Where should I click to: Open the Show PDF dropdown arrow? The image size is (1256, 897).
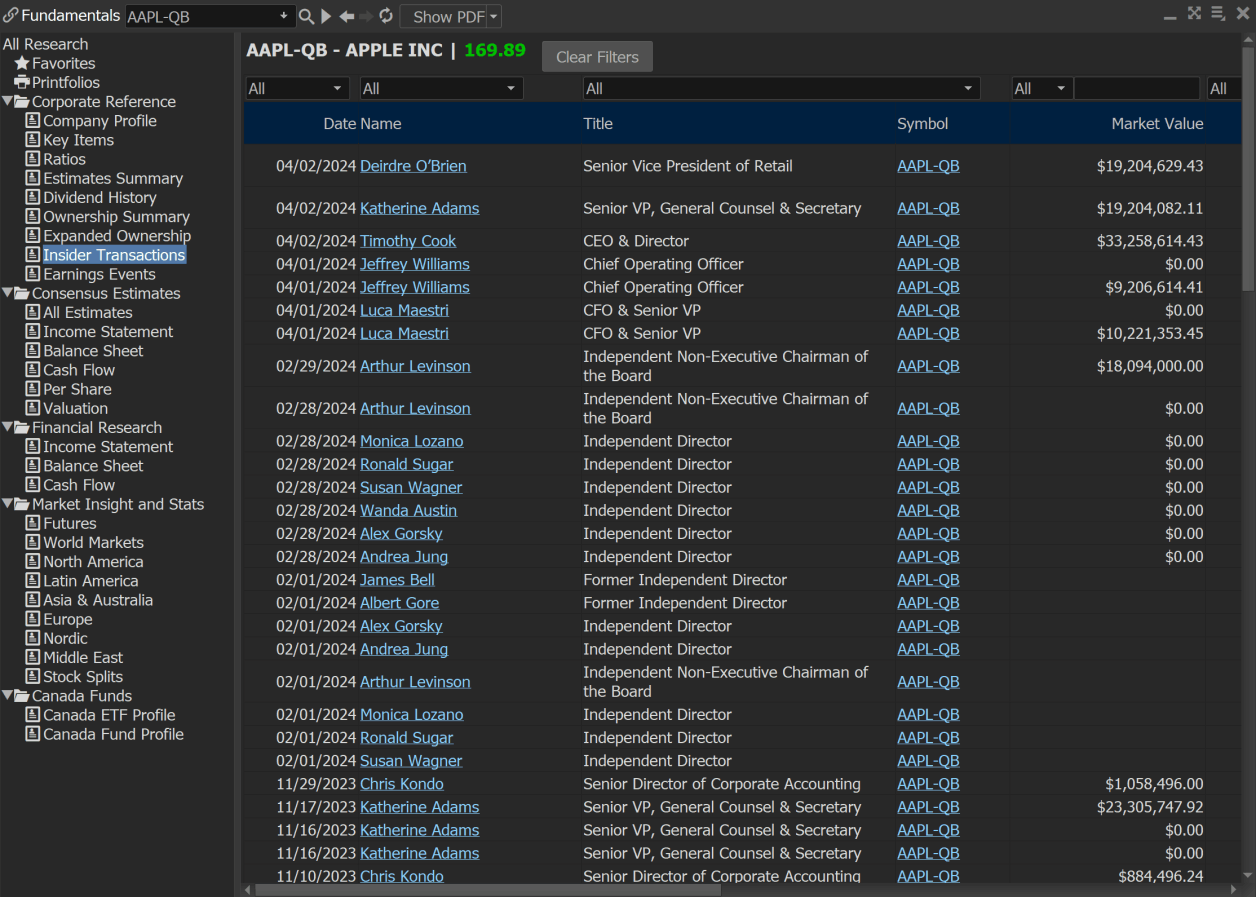pos(494,17)
